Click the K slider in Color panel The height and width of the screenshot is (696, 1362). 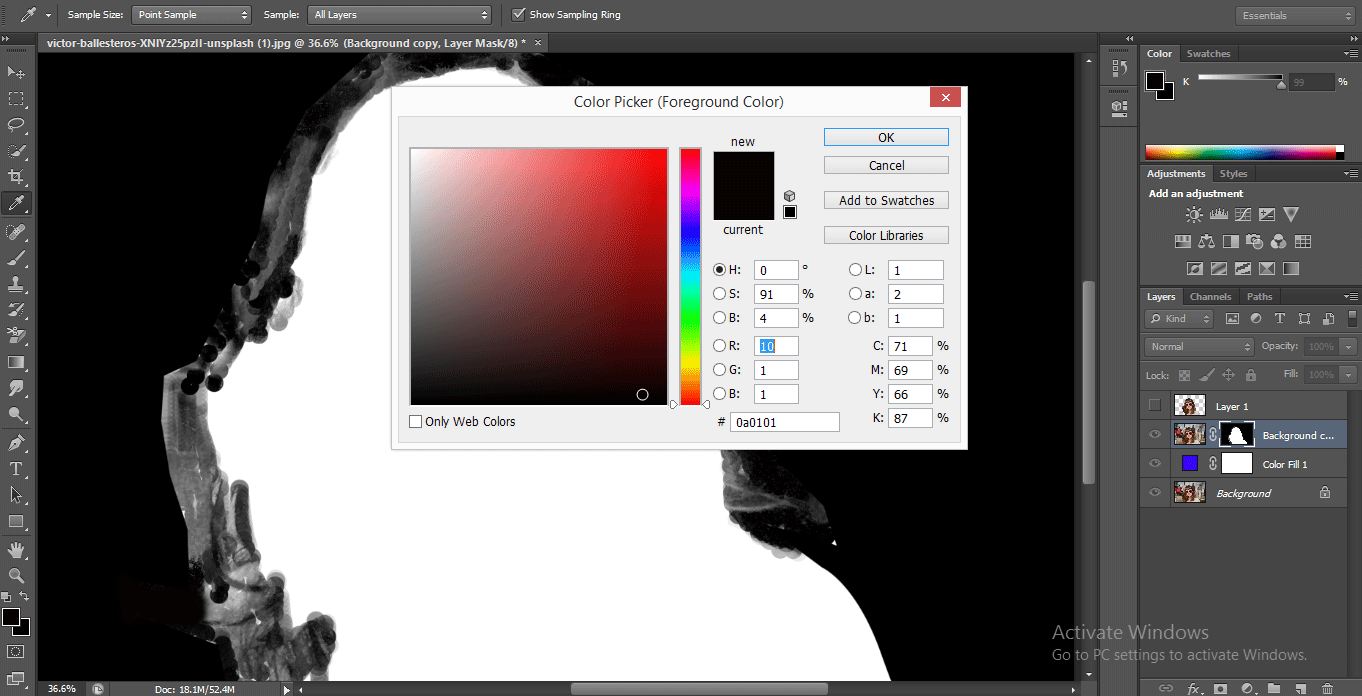tap(1240, 78)
